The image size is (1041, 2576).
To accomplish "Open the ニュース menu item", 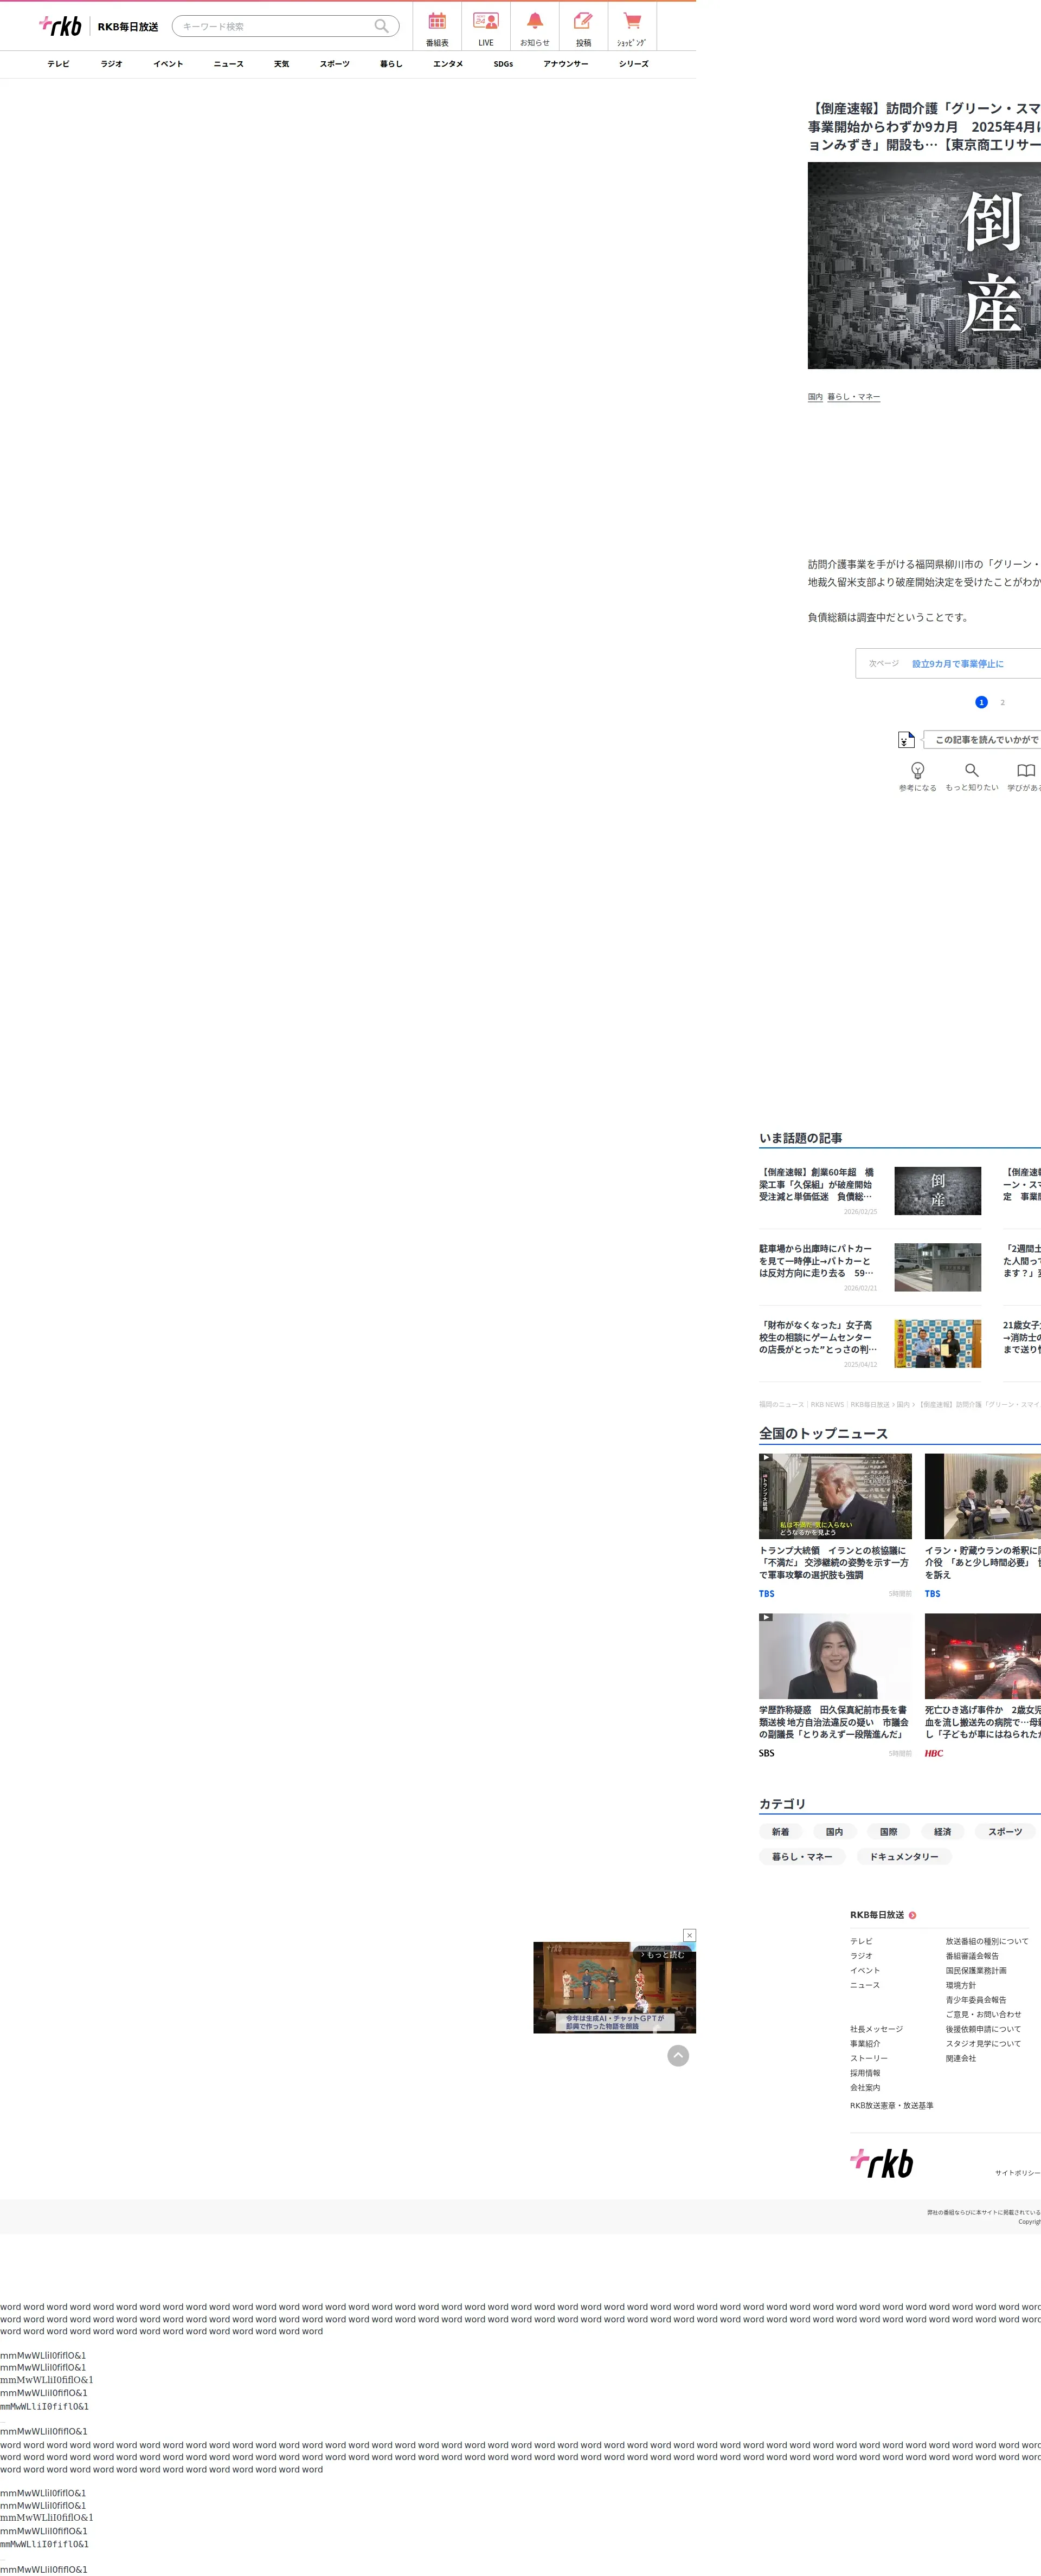I will [228, 64].
